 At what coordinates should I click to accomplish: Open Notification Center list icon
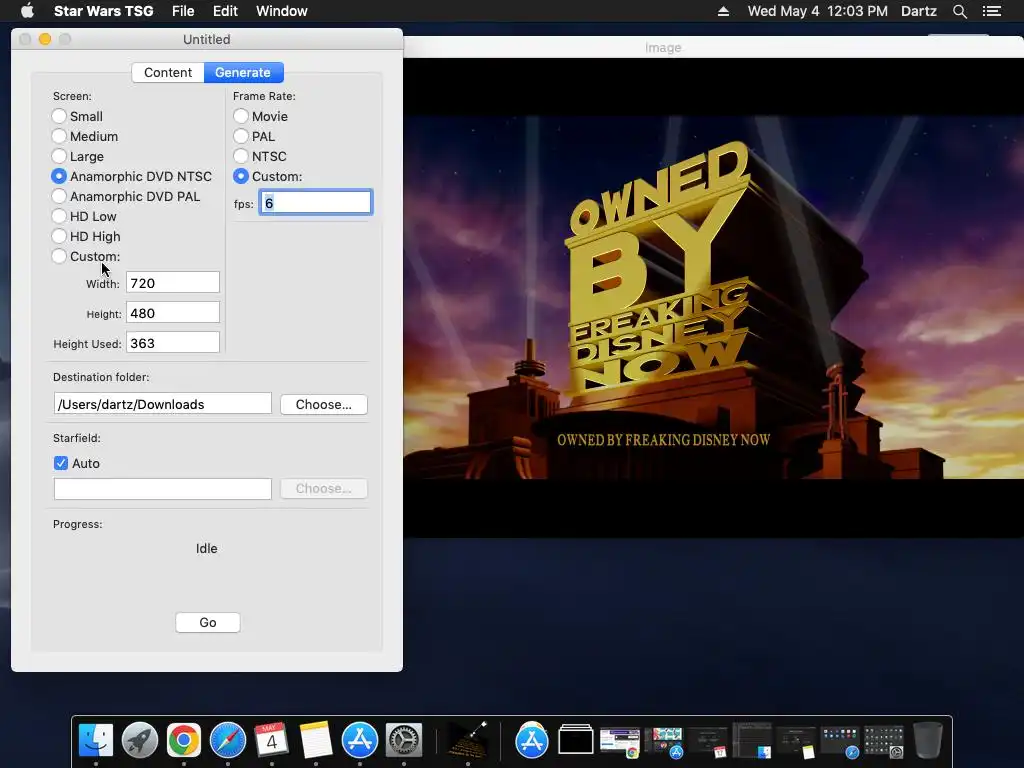992,11
